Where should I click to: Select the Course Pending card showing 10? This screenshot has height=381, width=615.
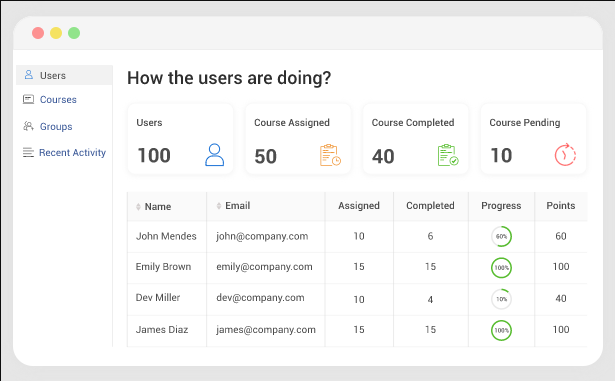[x=533, y=139]
